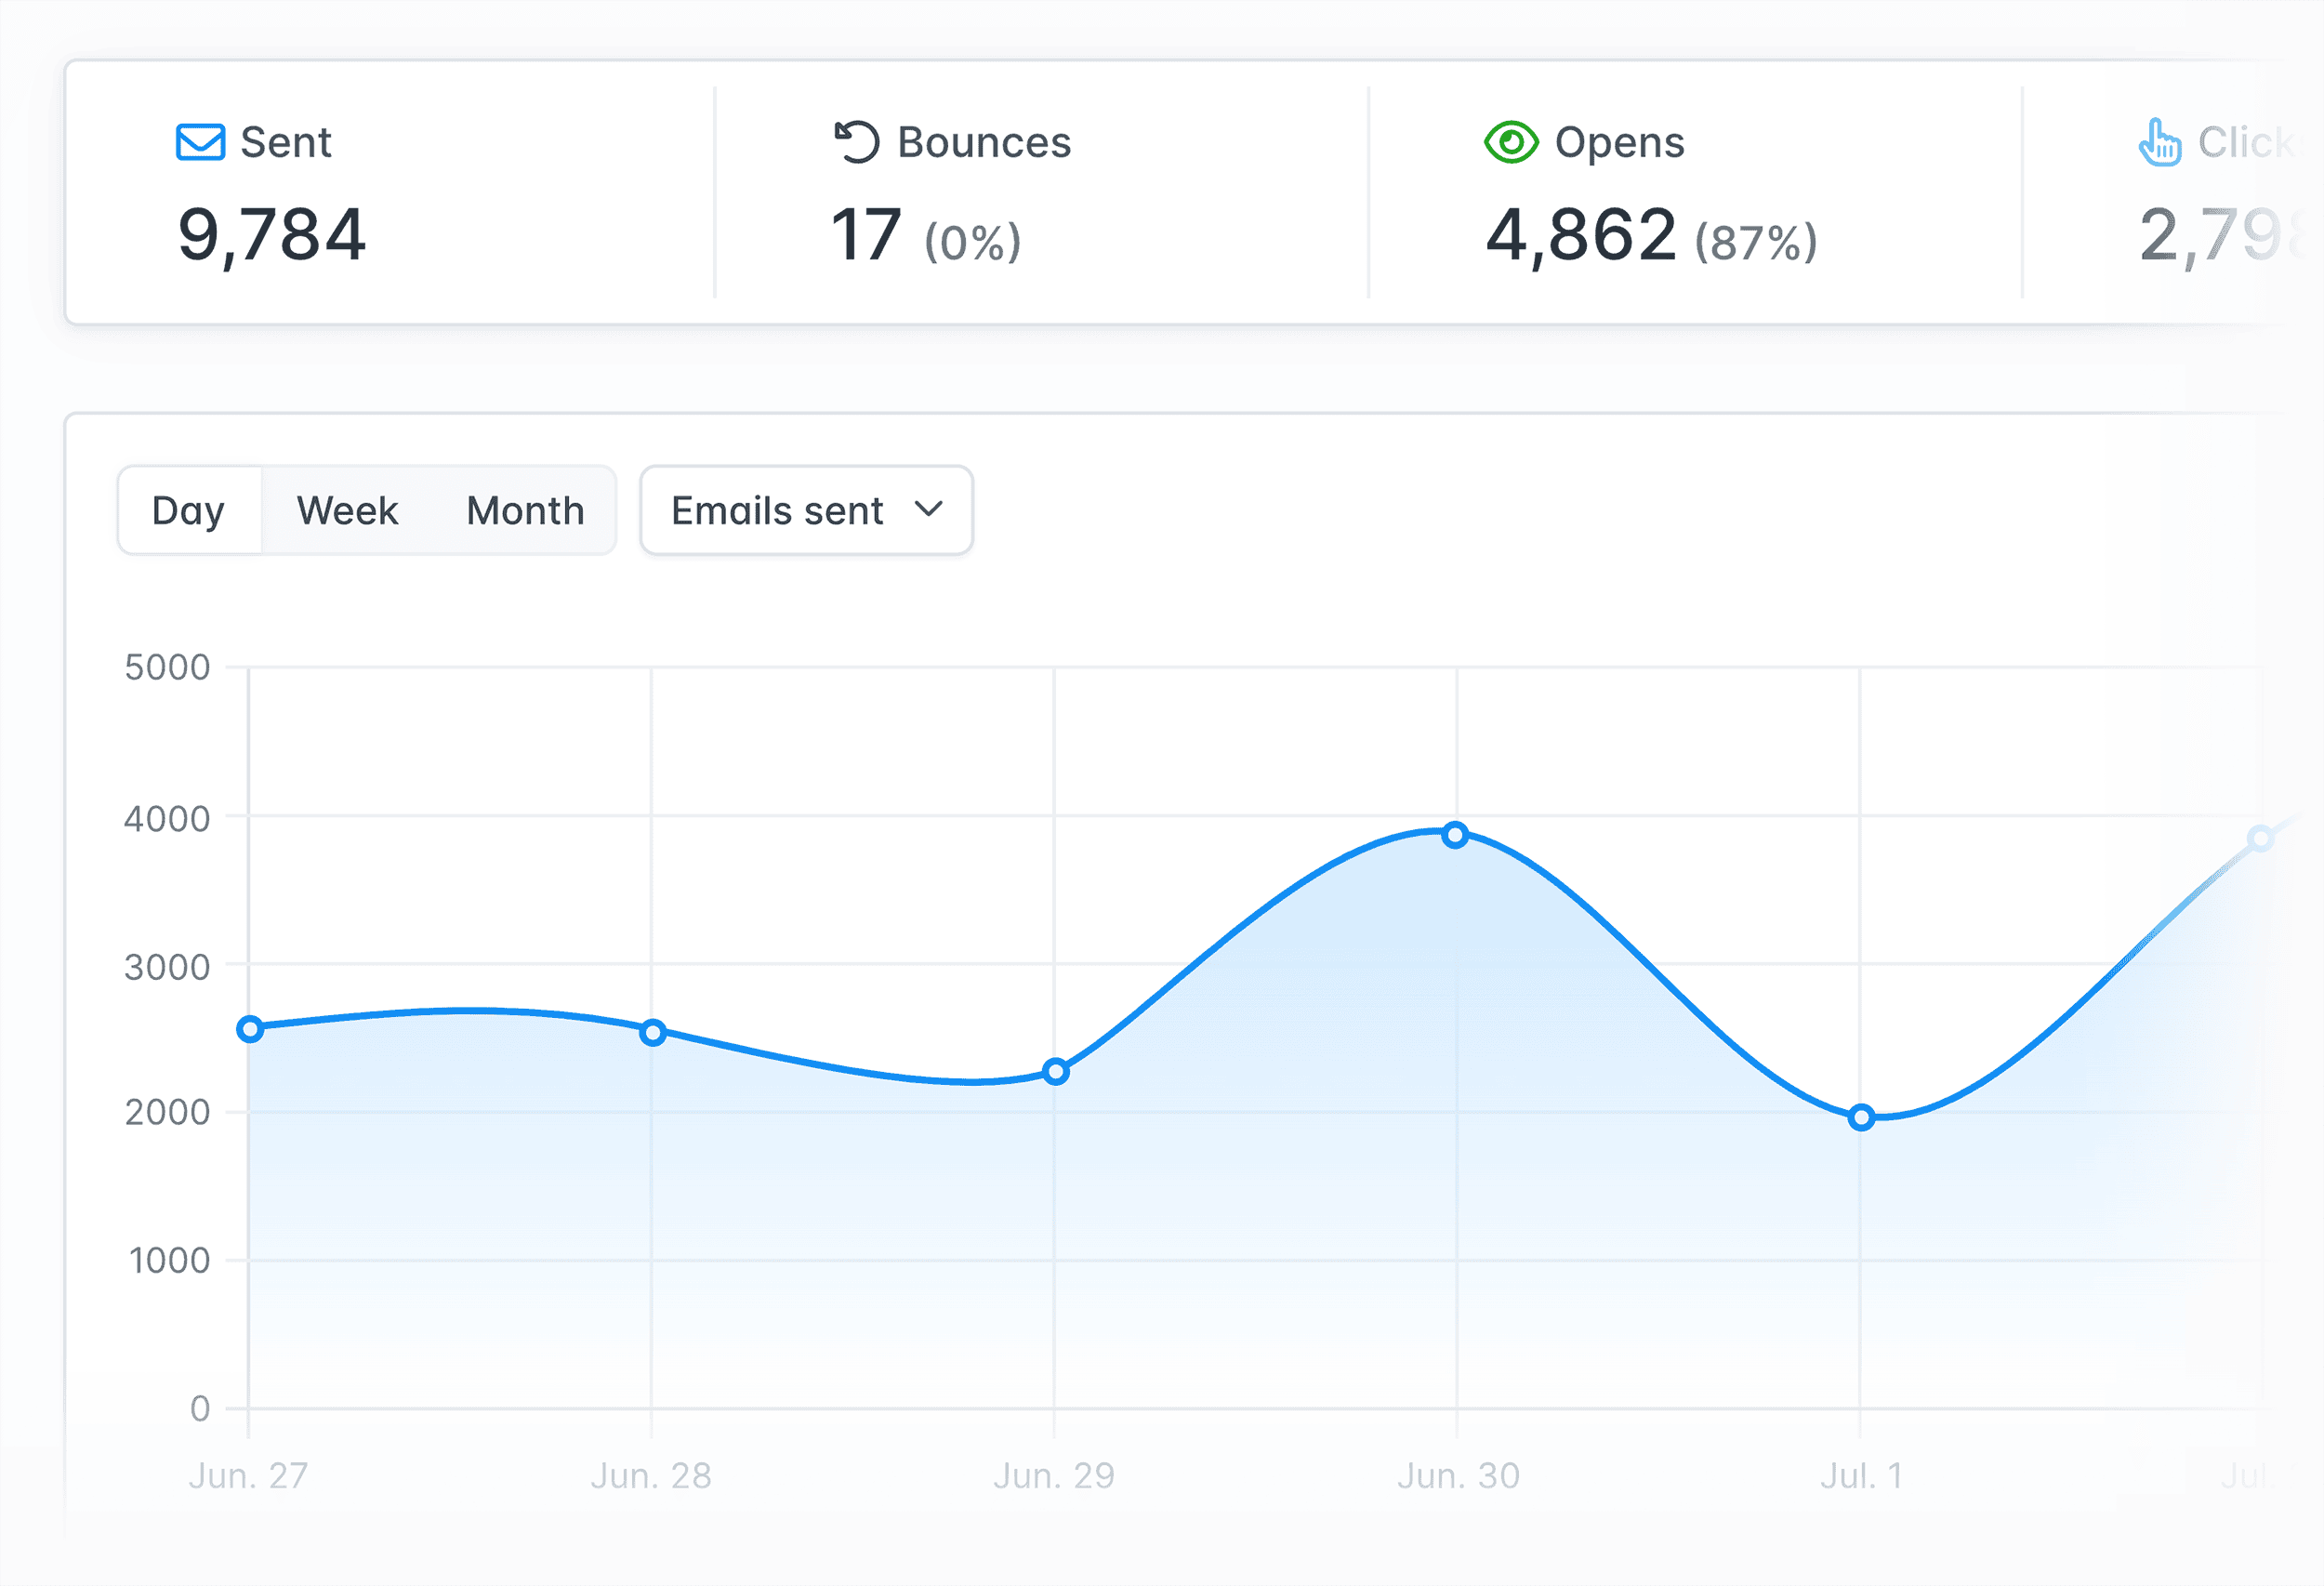Click the 5000 gridline label
The width and height of the screenshot is (2324, 1586).
click(170, 666)
